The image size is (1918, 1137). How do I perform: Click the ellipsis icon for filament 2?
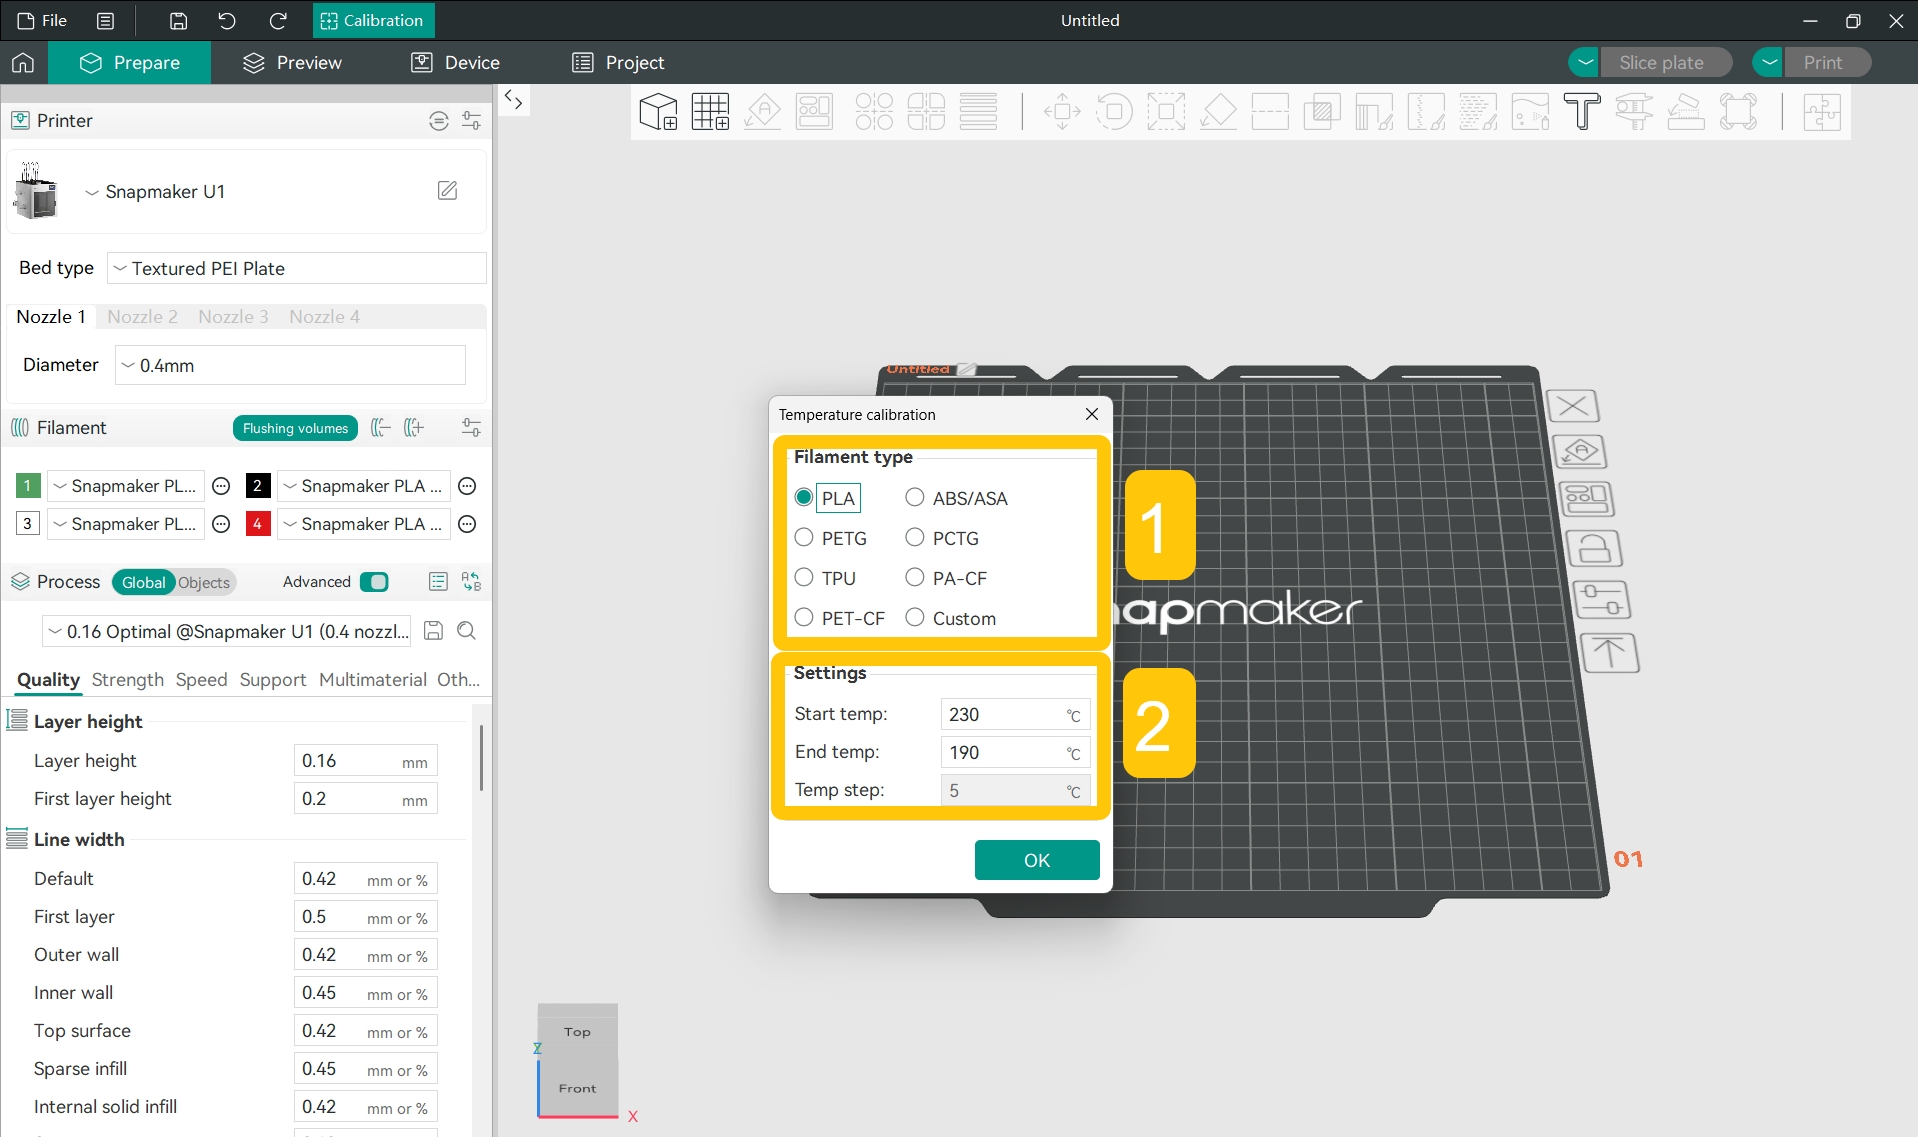coord(466,486)
